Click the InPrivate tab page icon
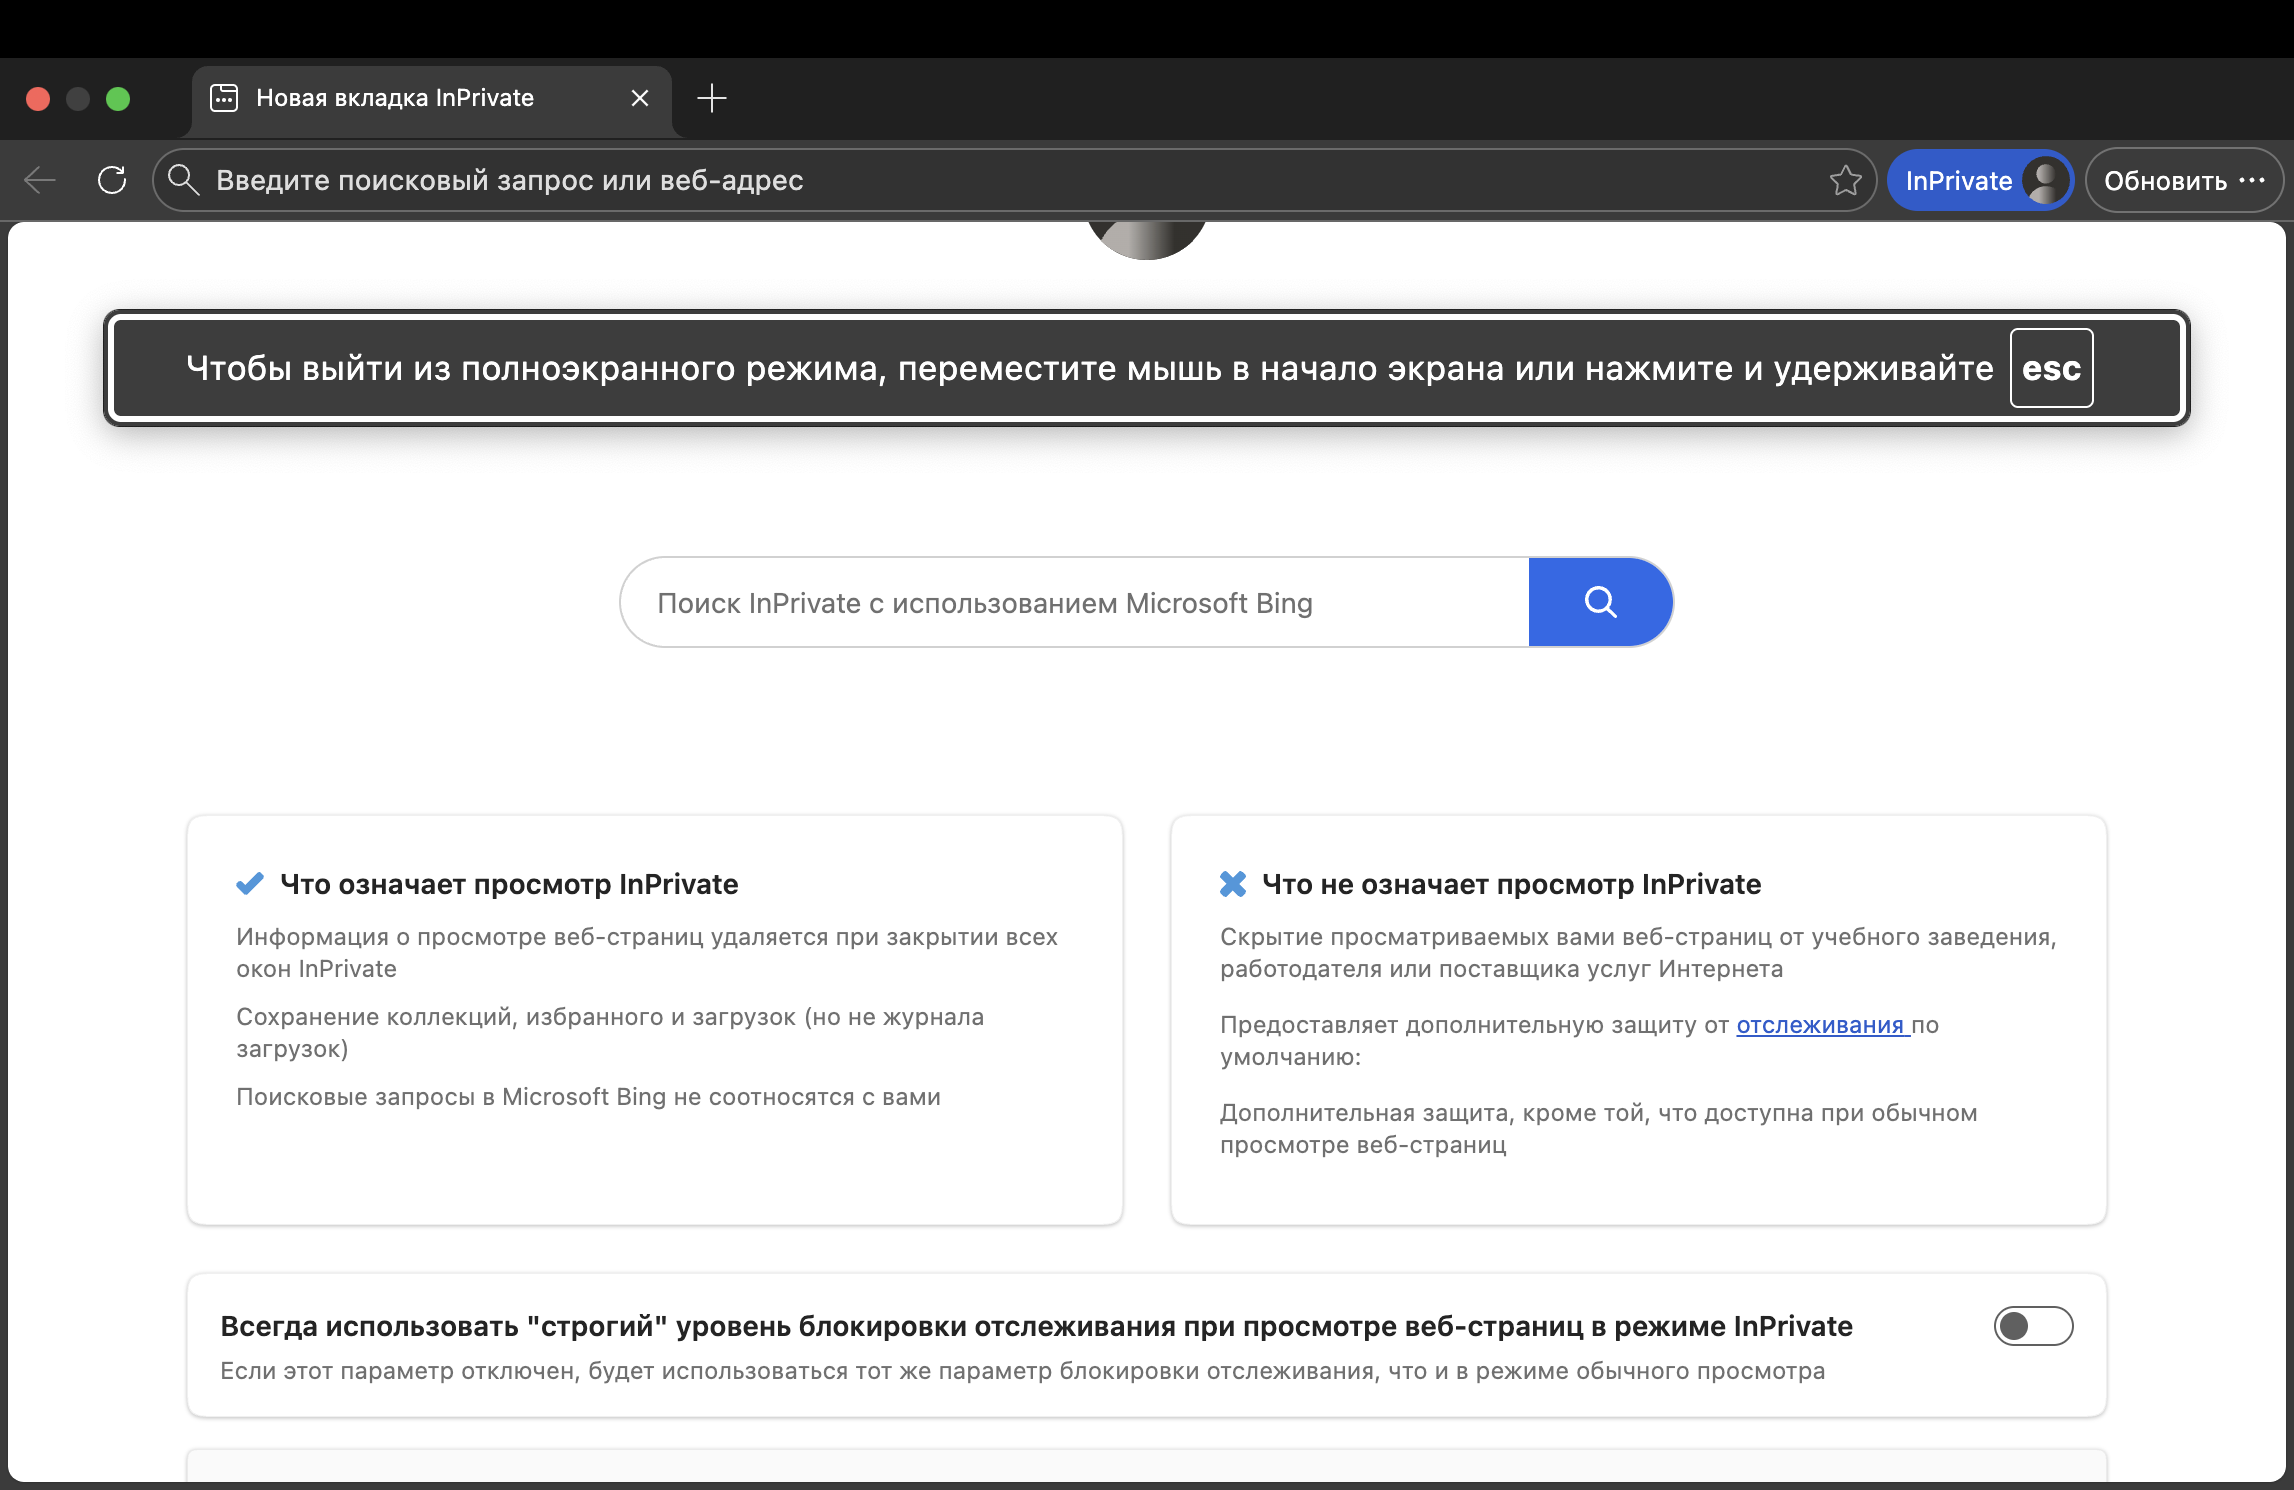Viewport: 2294px width, 1490px height. point(224,98)
